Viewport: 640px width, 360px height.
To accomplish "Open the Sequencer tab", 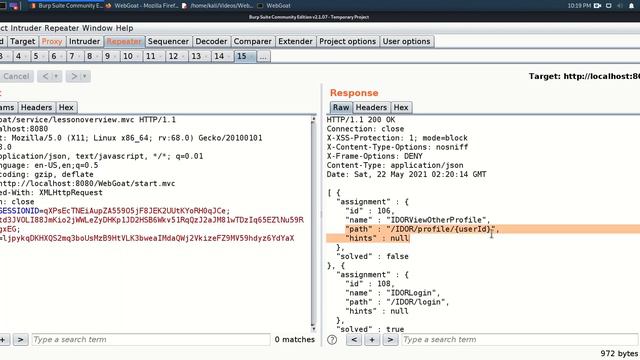I will coord(168,41).
